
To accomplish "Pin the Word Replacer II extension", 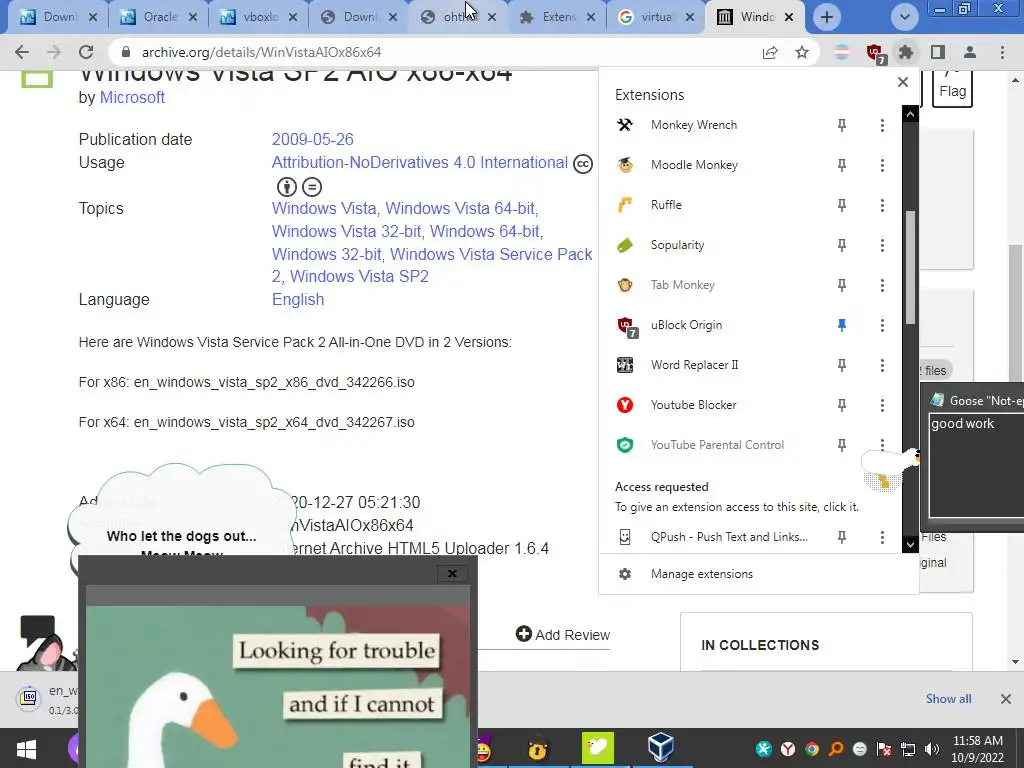I will 842,365.
